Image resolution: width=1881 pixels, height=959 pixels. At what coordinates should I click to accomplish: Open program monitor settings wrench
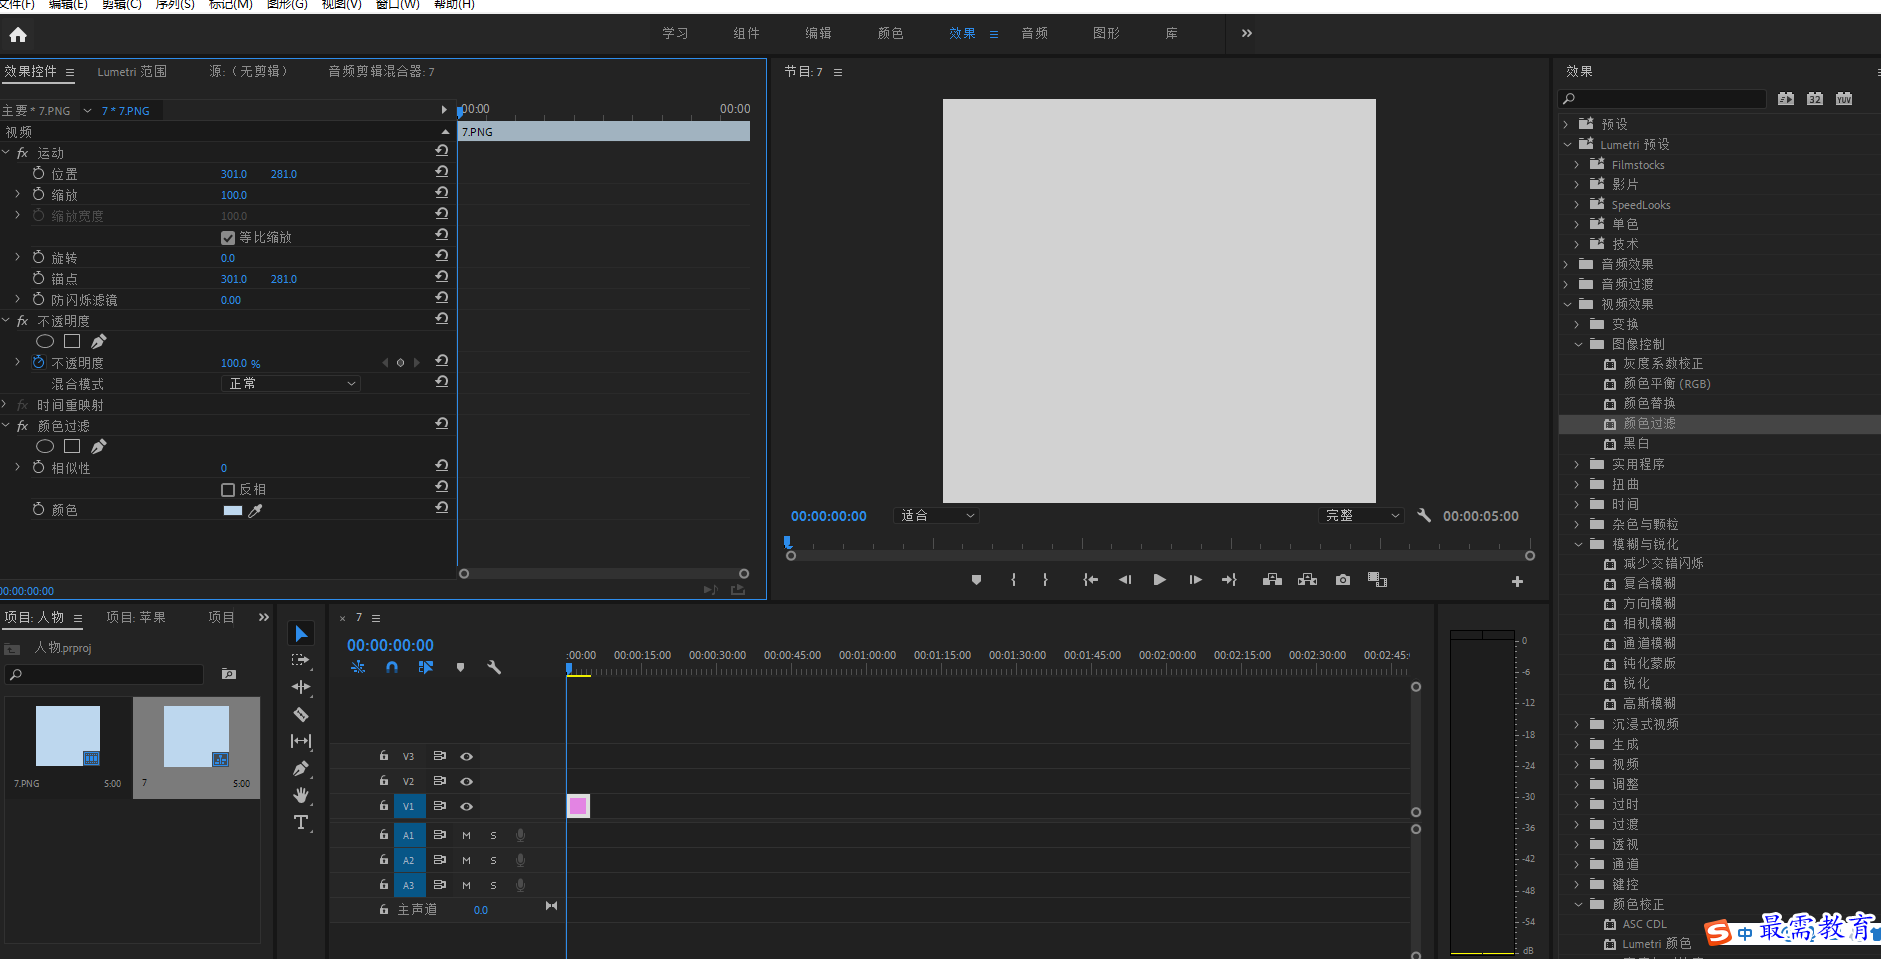(x=1424, y=516)
